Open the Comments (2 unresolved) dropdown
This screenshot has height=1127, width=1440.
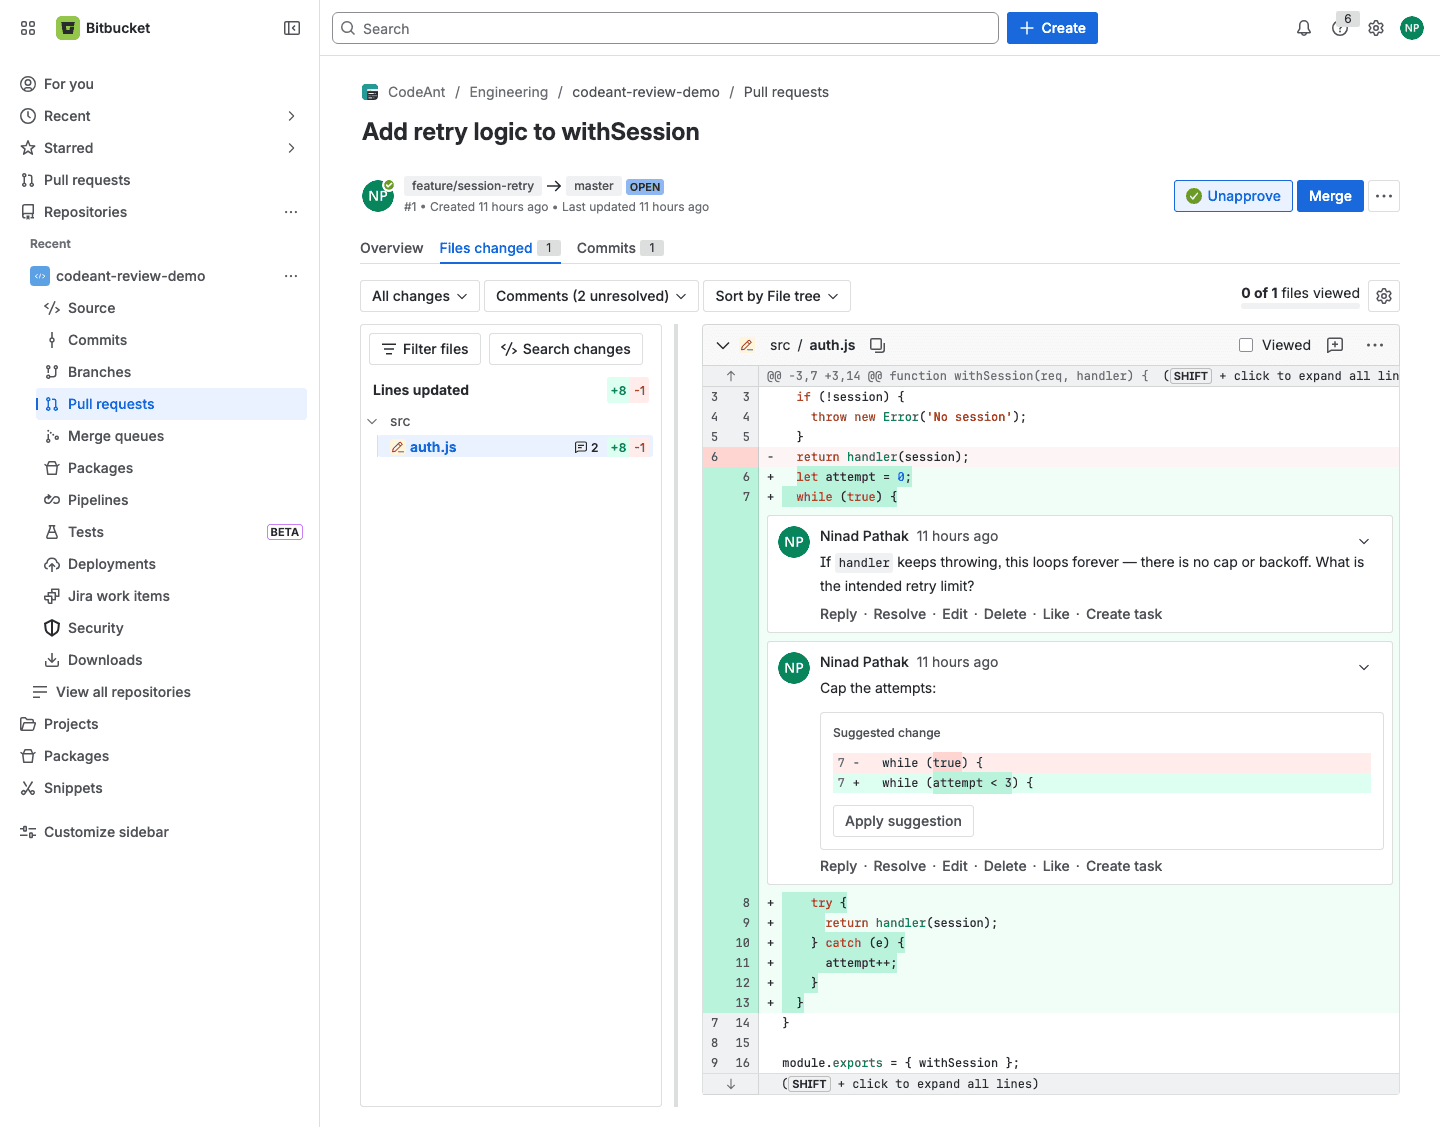tap(591, 296)
